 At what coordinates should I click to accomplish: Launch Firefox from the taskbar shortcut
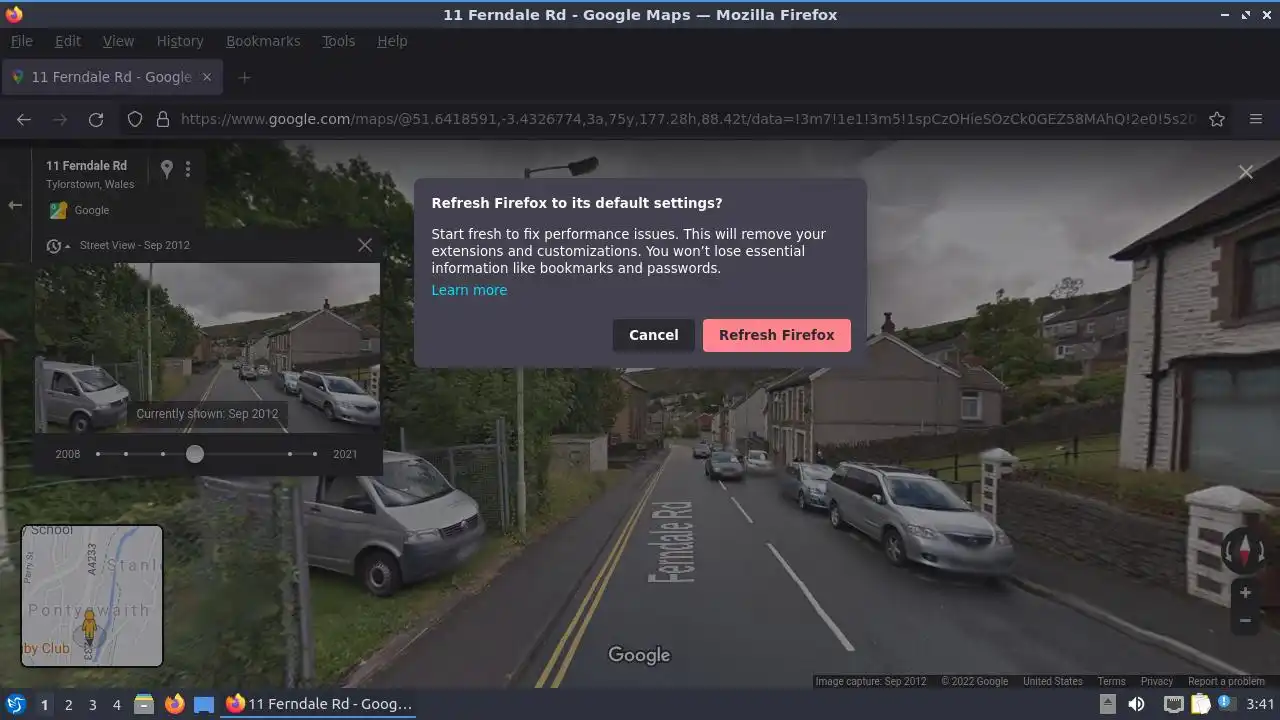(174, 704)
